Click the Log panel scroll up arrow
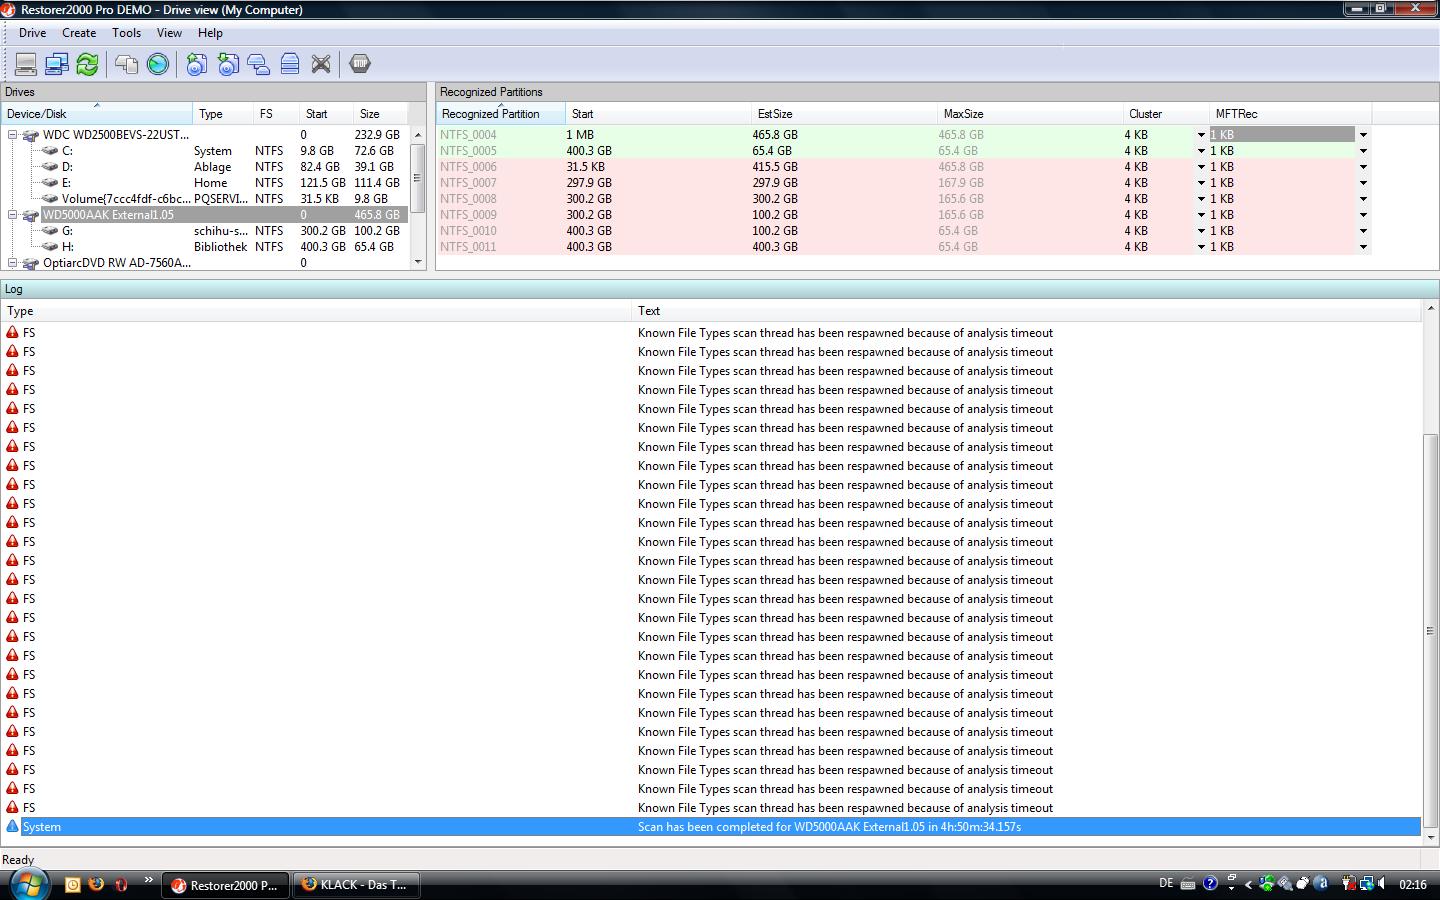Screen dimensions: 1440x900 coord(1430,310)
